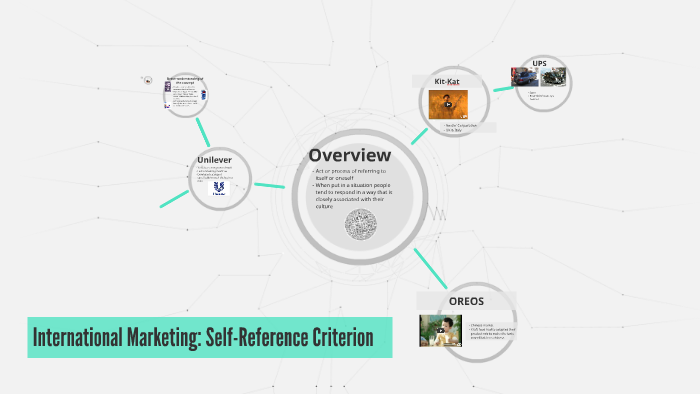The width and height of the screenshot is (700, 394).
Task: Select the teal connector joining Kit-Kat and UPS
Action: [x=504, y=89]
